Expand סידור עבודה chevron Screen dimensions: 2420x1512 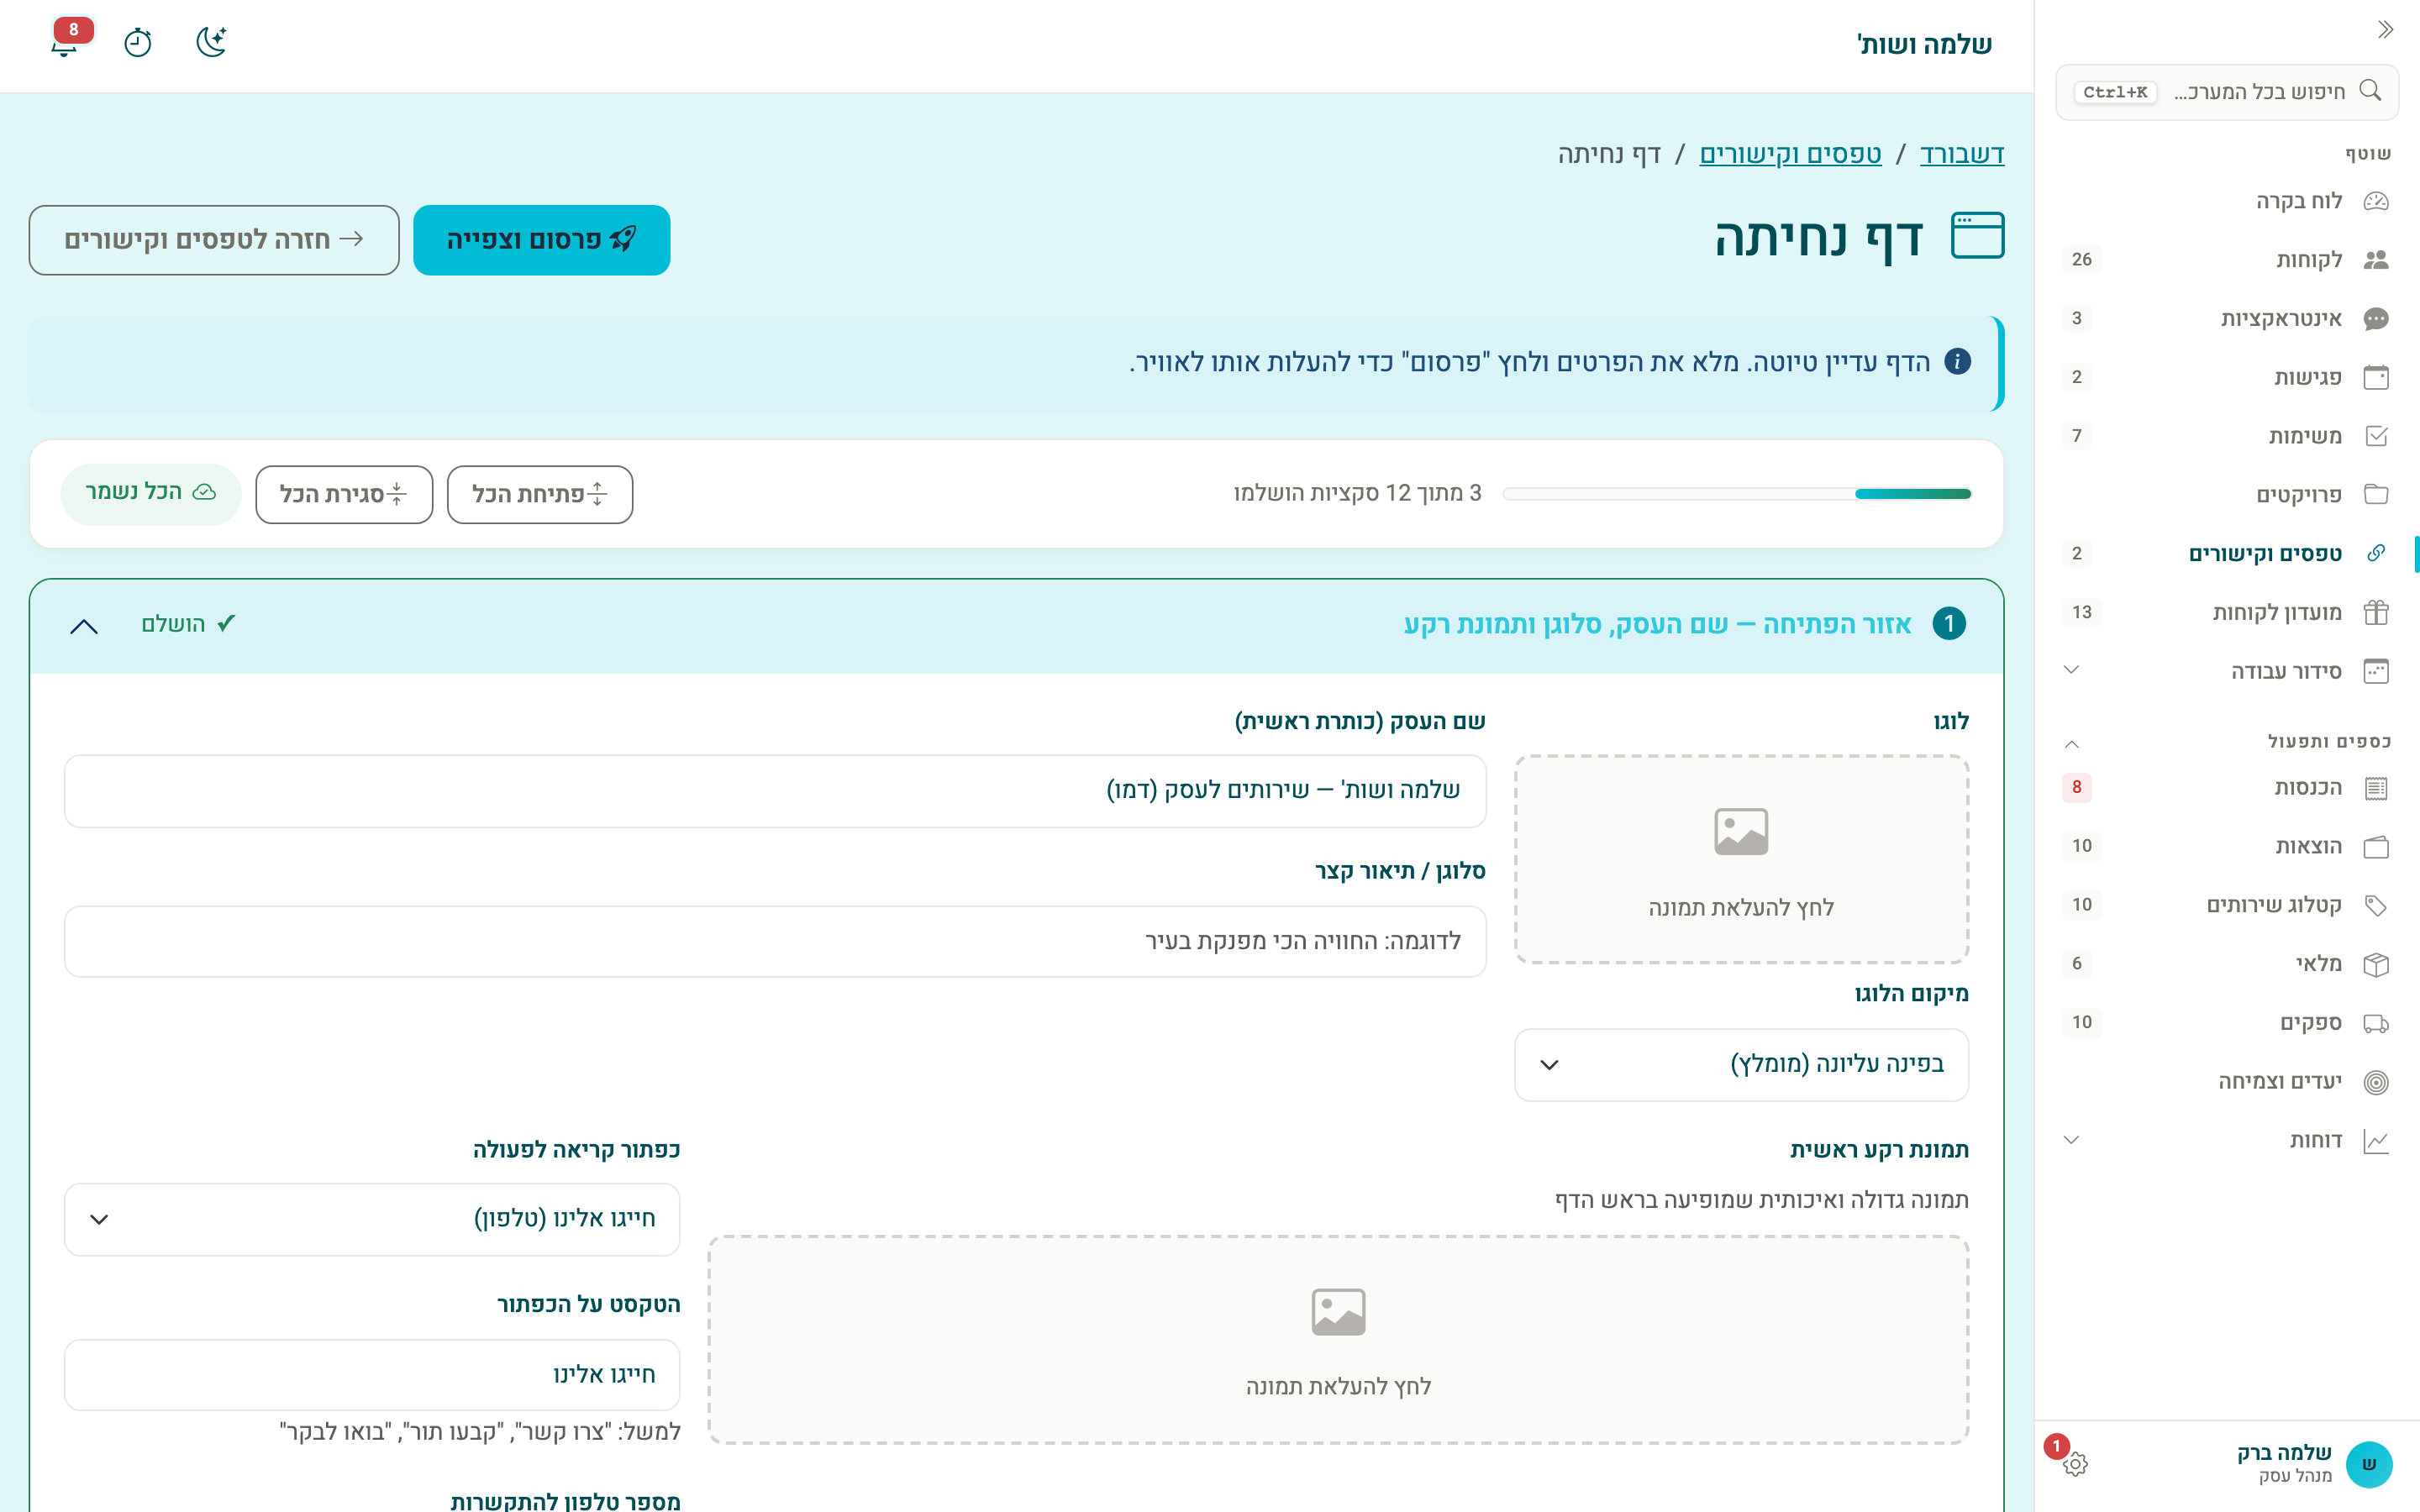(x=2071, y=670)
